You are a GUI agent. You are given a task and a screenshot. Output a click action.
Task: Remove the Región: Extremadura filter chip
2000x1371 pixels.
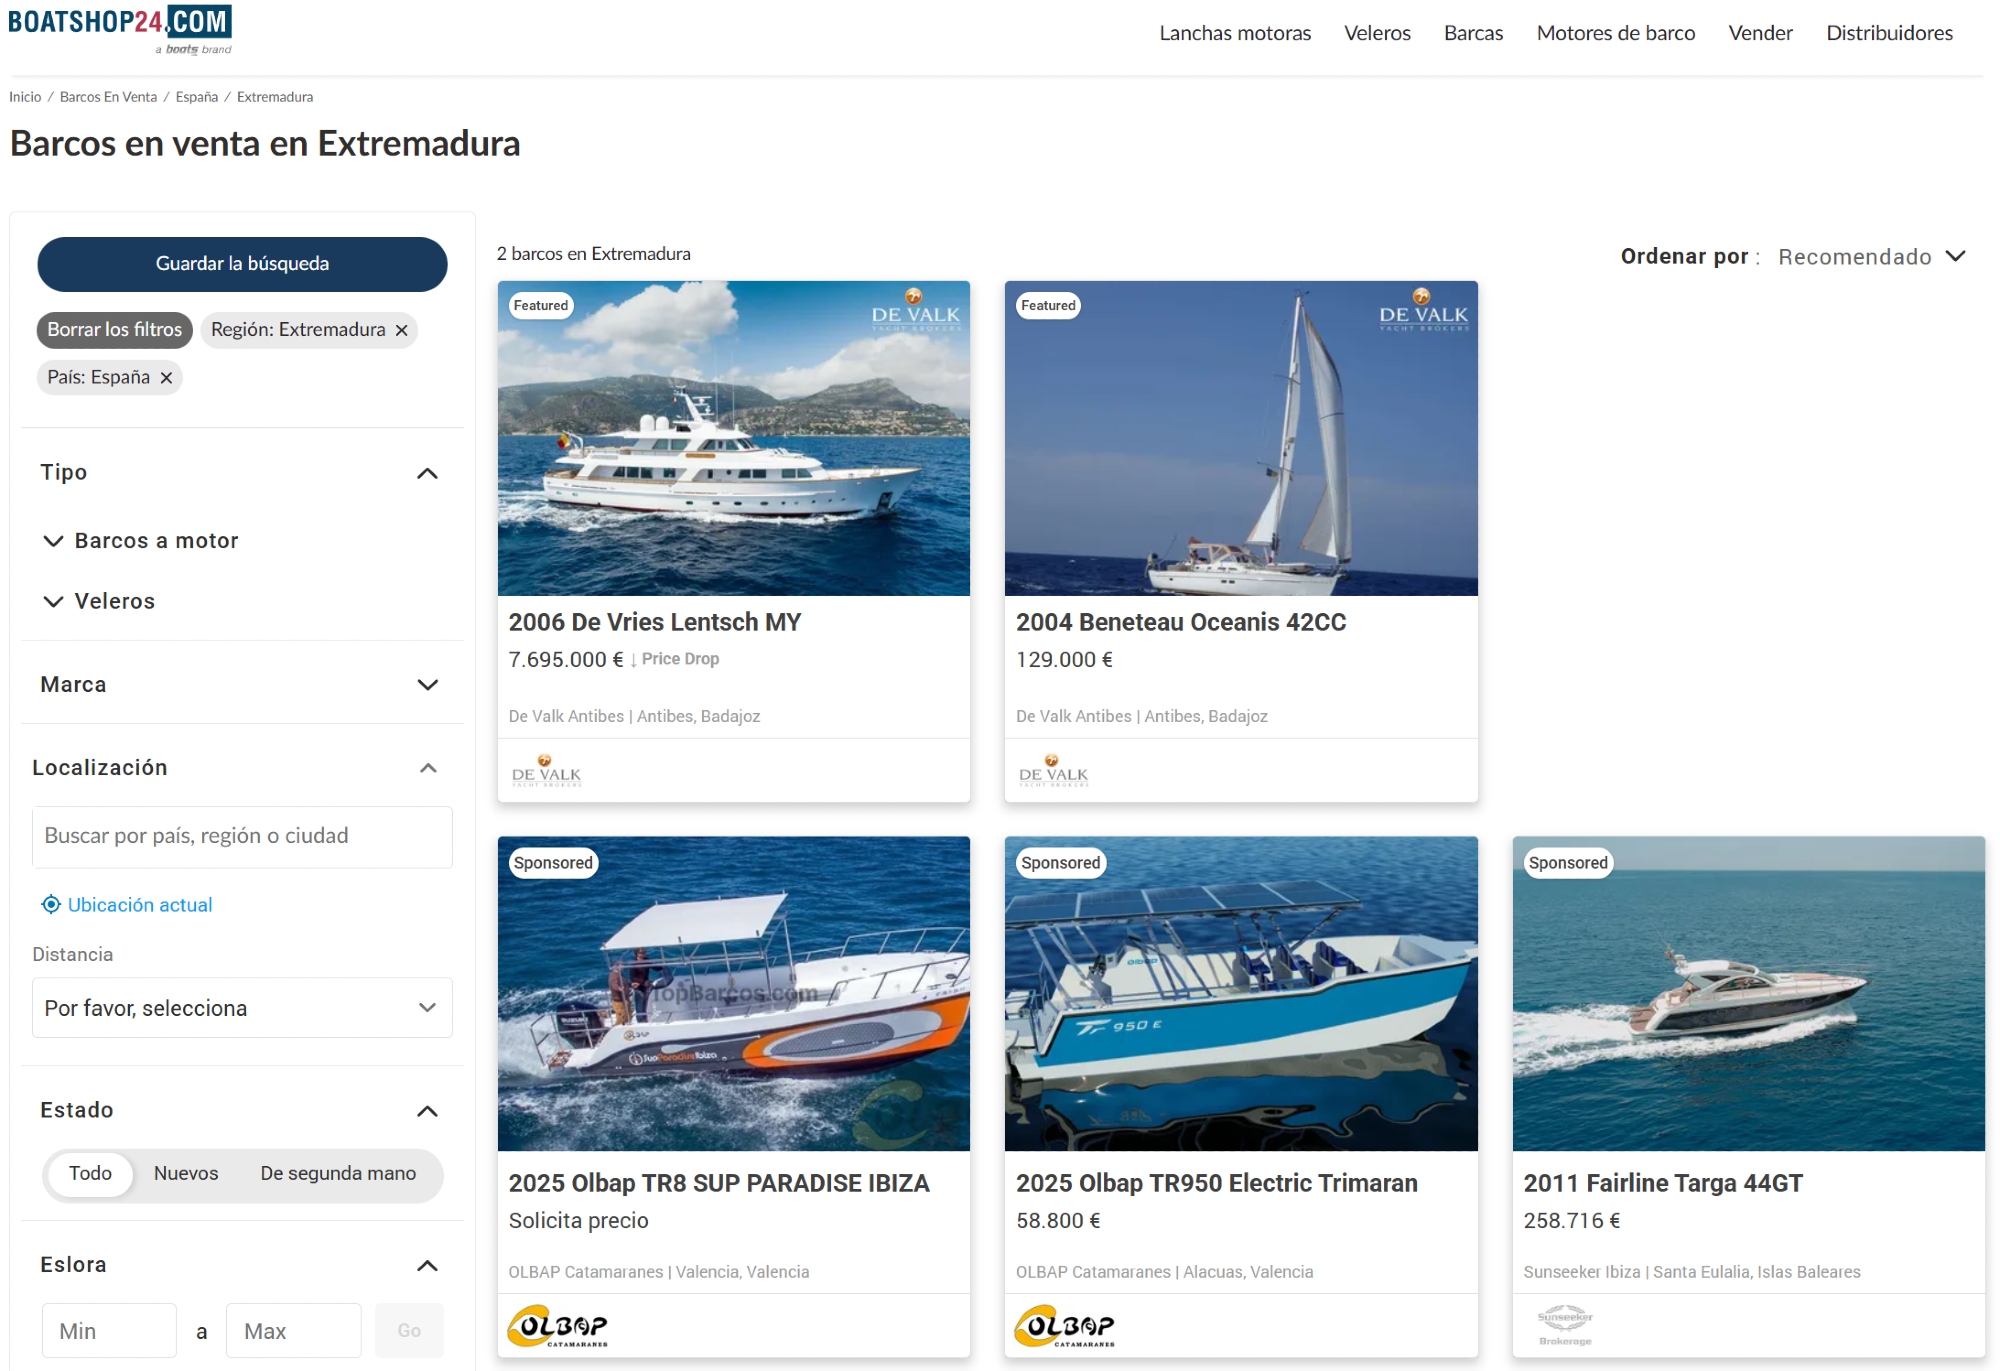coord(401,330)
